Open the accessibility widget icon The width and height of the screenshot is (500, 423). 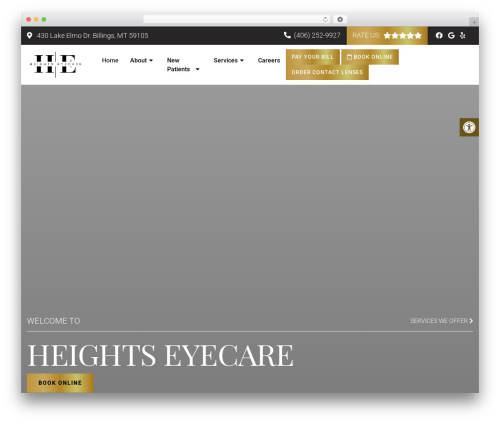click(x=469, y=127)
